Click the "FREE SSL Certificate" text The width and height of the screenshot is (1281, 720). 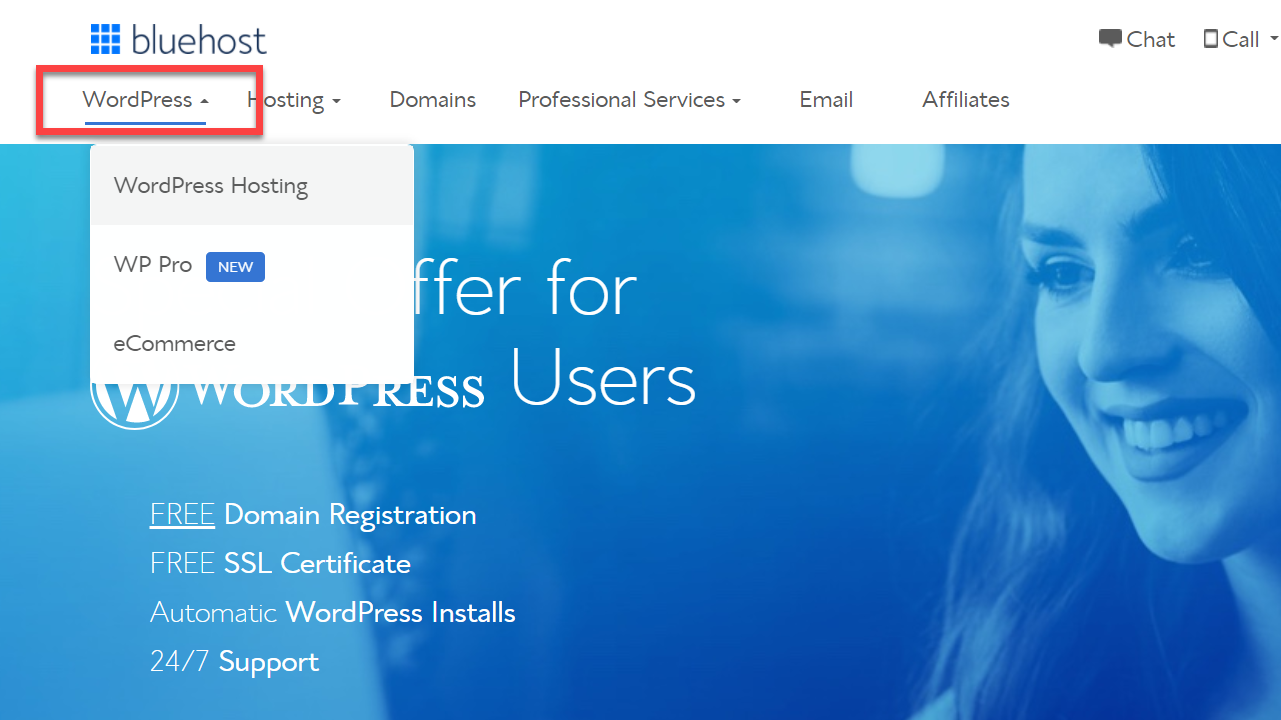pos(280,564)
